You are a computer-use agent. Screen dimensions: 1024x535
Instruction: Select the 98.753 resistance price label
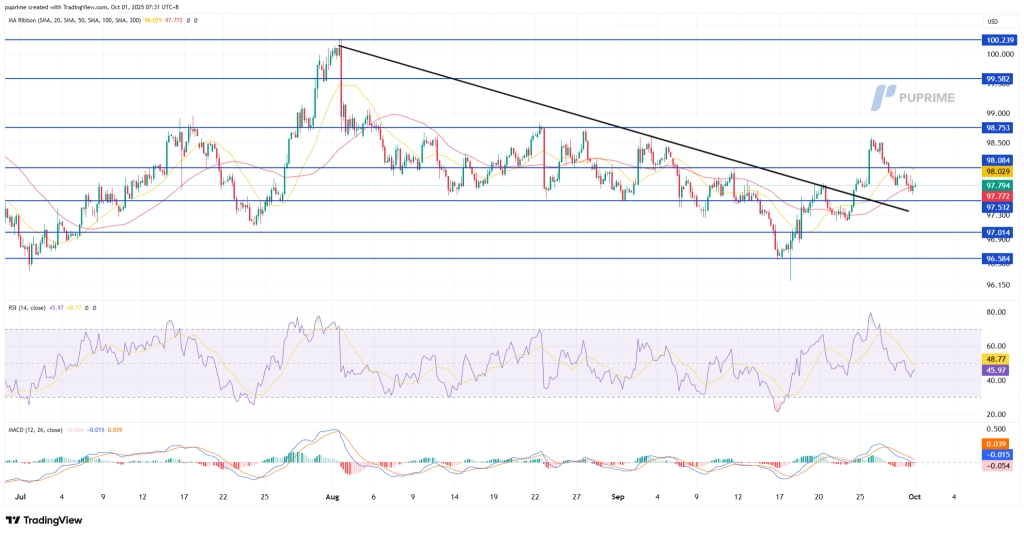pos(999,128)
